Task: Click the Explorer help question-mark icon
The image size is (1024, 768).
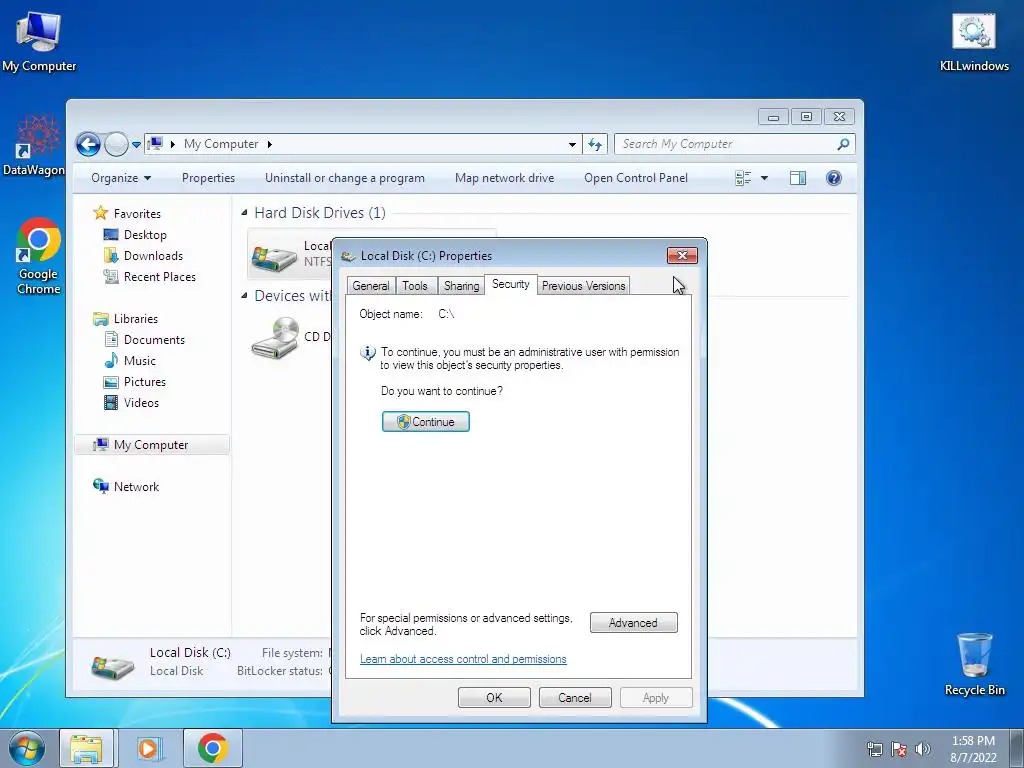Action: pos(833,178)
